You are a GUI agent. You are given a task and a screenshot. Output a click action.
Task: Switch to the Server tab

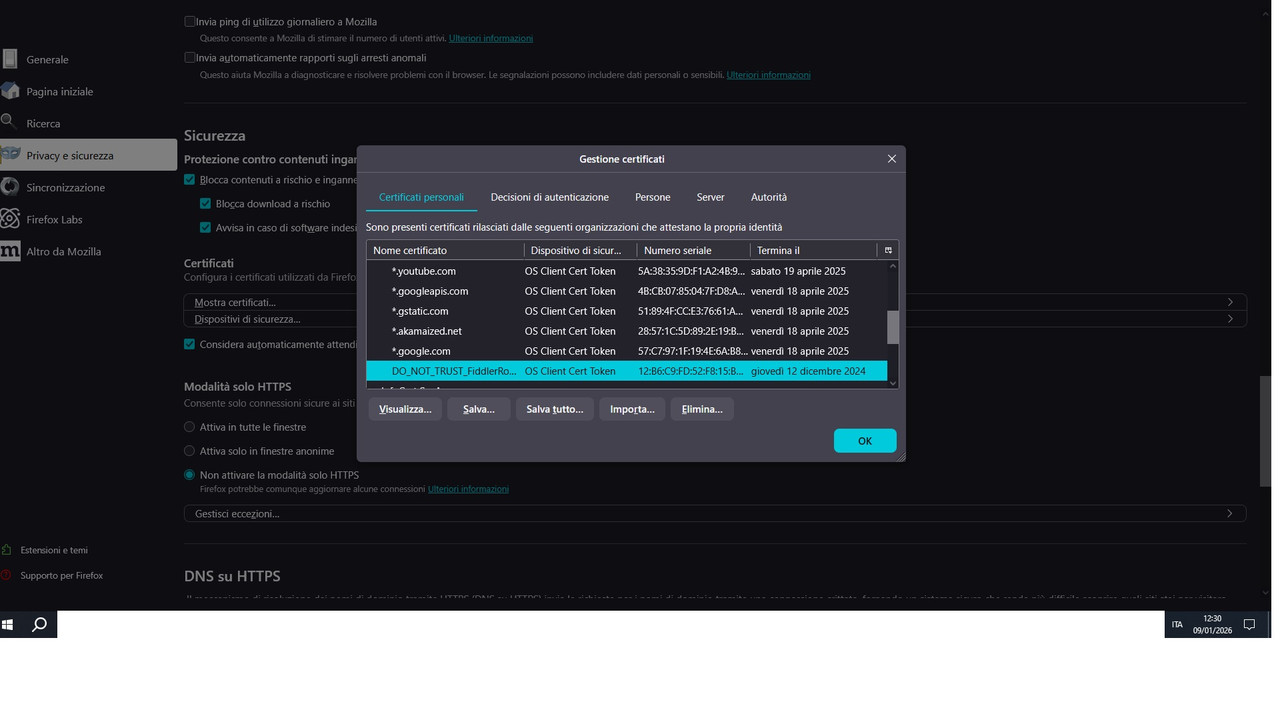pos(710,197)
